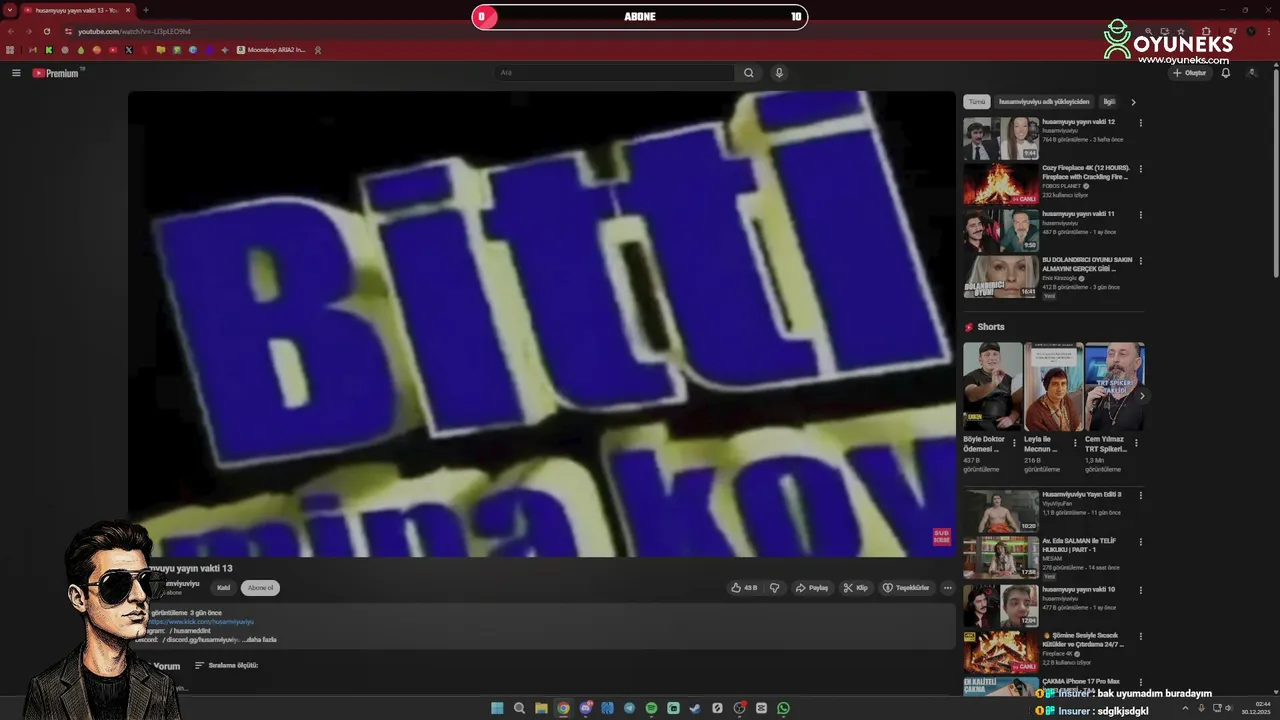Image resolution: width=1280 pixels, height=720 pixels.
Task: Join the channel with Katıl button
Action: [x=224, y=588]
